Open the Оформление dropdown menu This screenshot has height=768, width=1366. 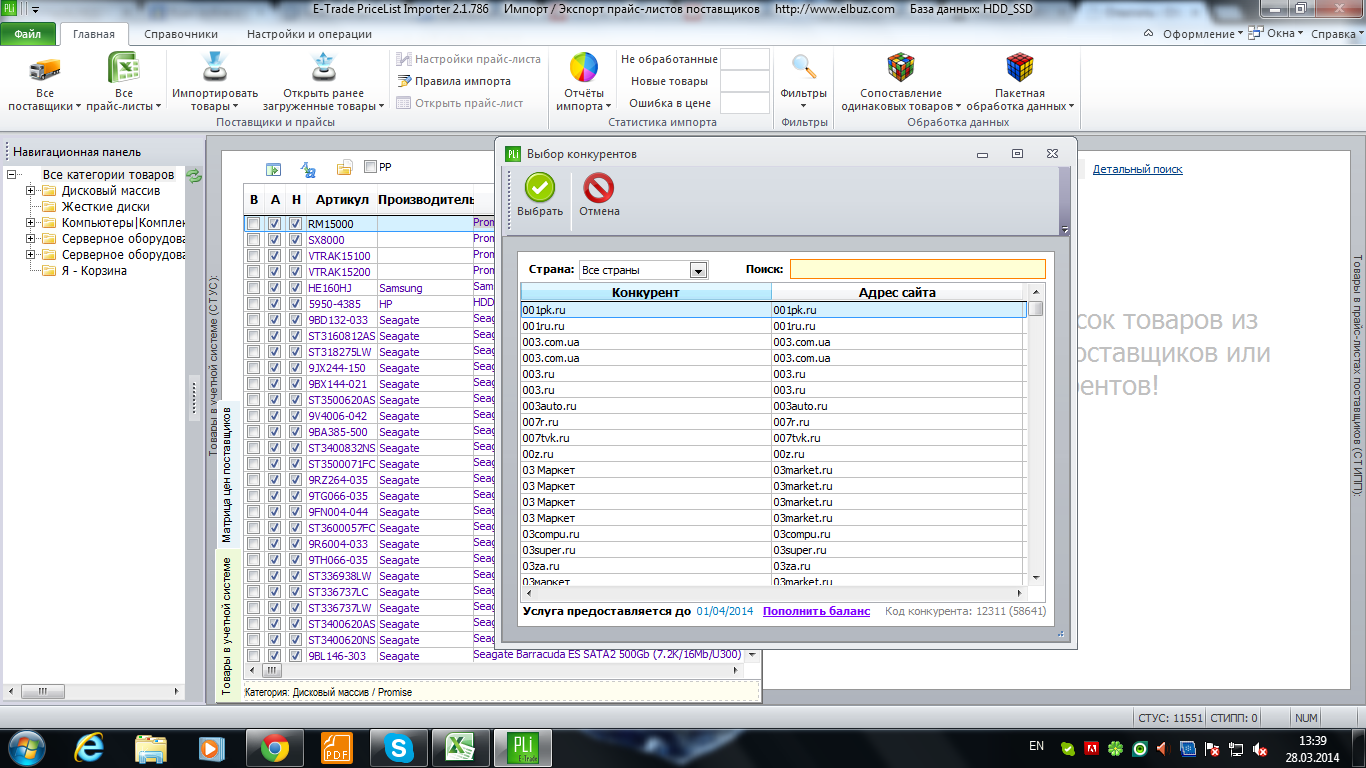pyautogui.click(x=1203, y=34)
